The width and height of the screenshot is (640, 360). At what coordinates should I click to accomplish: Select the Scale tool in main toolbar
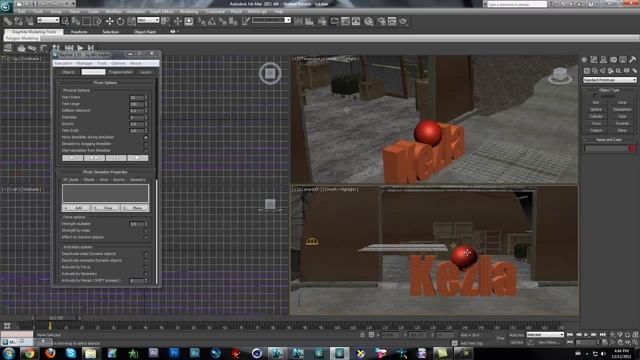click(131, 21)
